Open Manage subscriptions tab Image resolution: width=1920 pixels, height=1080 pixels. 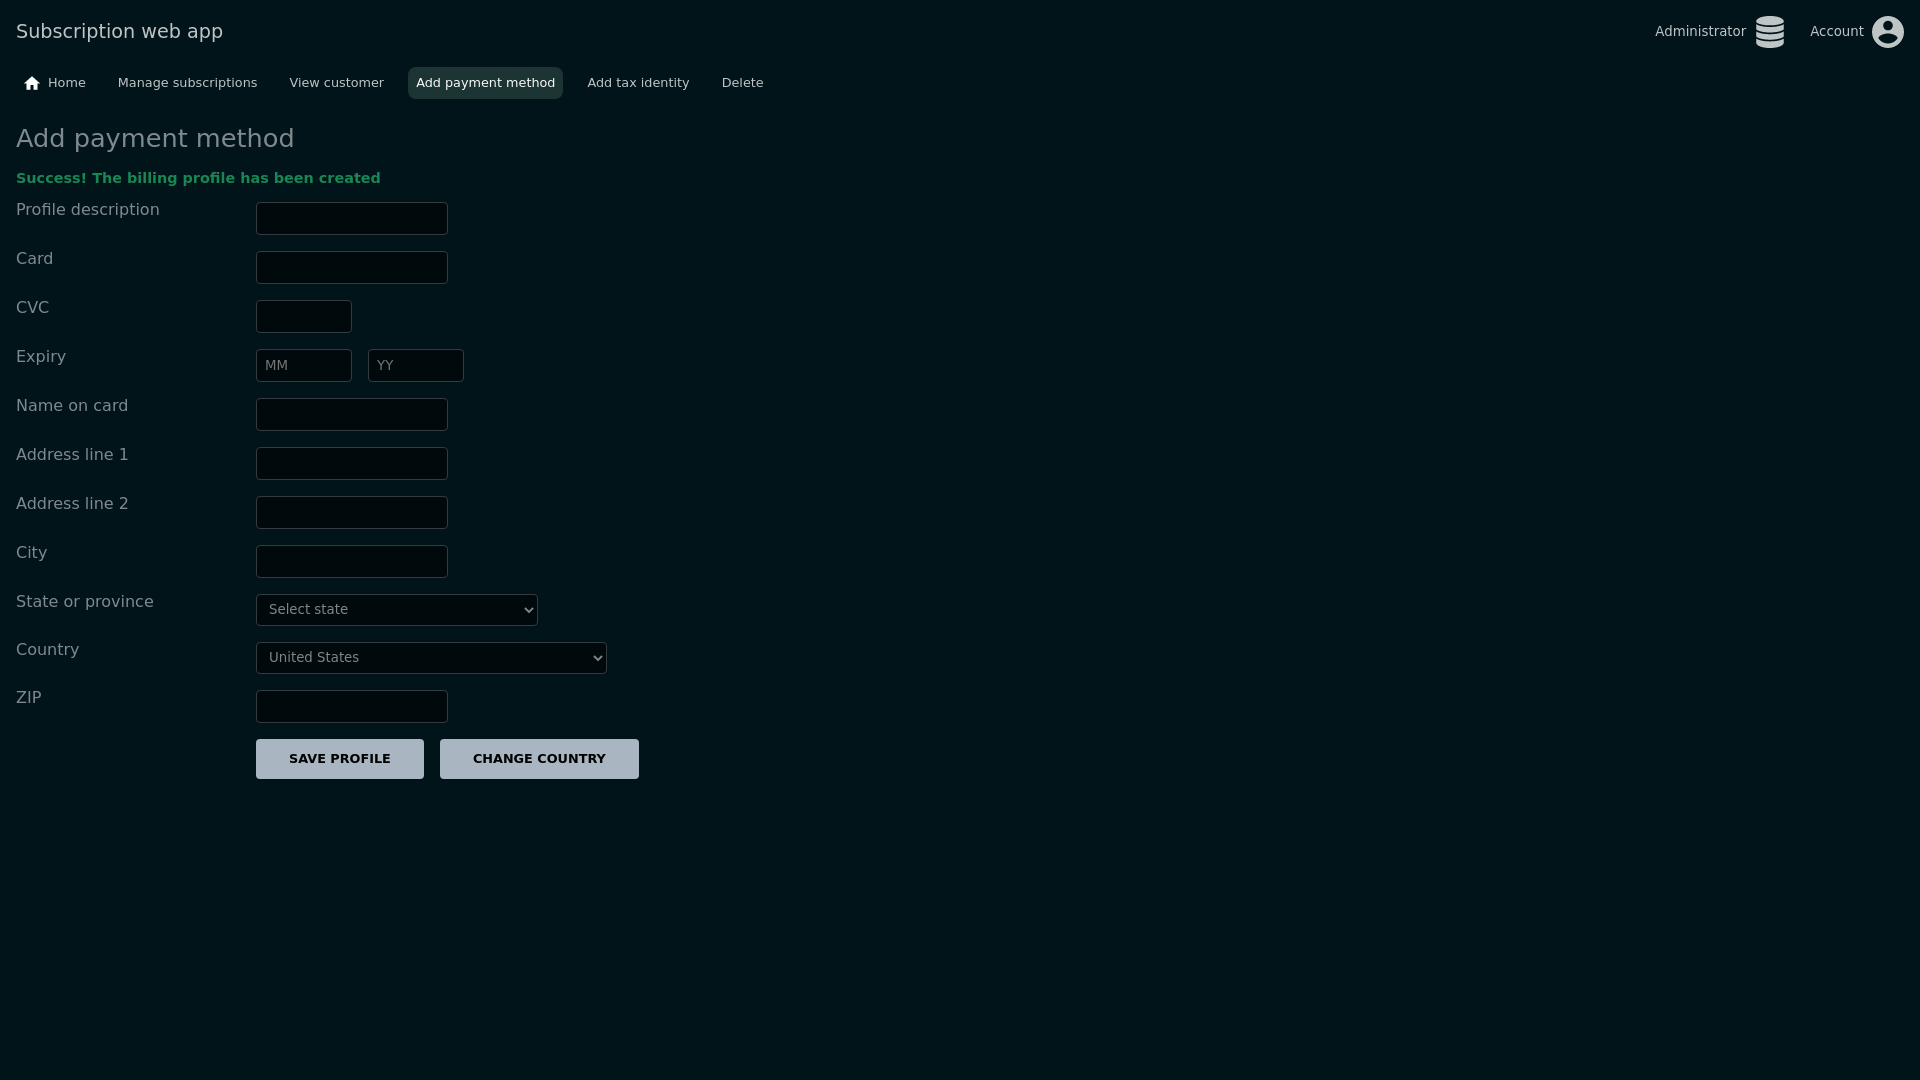click(x=187, y=83)
